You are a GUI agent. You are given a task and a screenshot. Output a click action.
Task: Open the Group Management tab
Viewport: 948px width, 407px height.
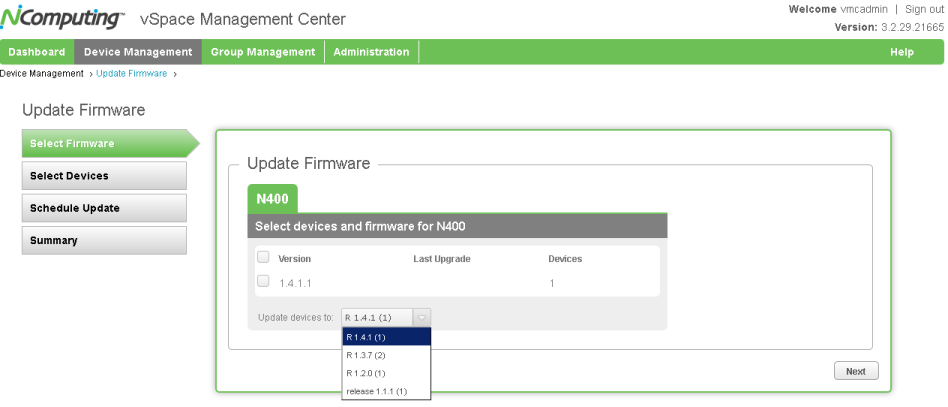click(x=263, y=52)
